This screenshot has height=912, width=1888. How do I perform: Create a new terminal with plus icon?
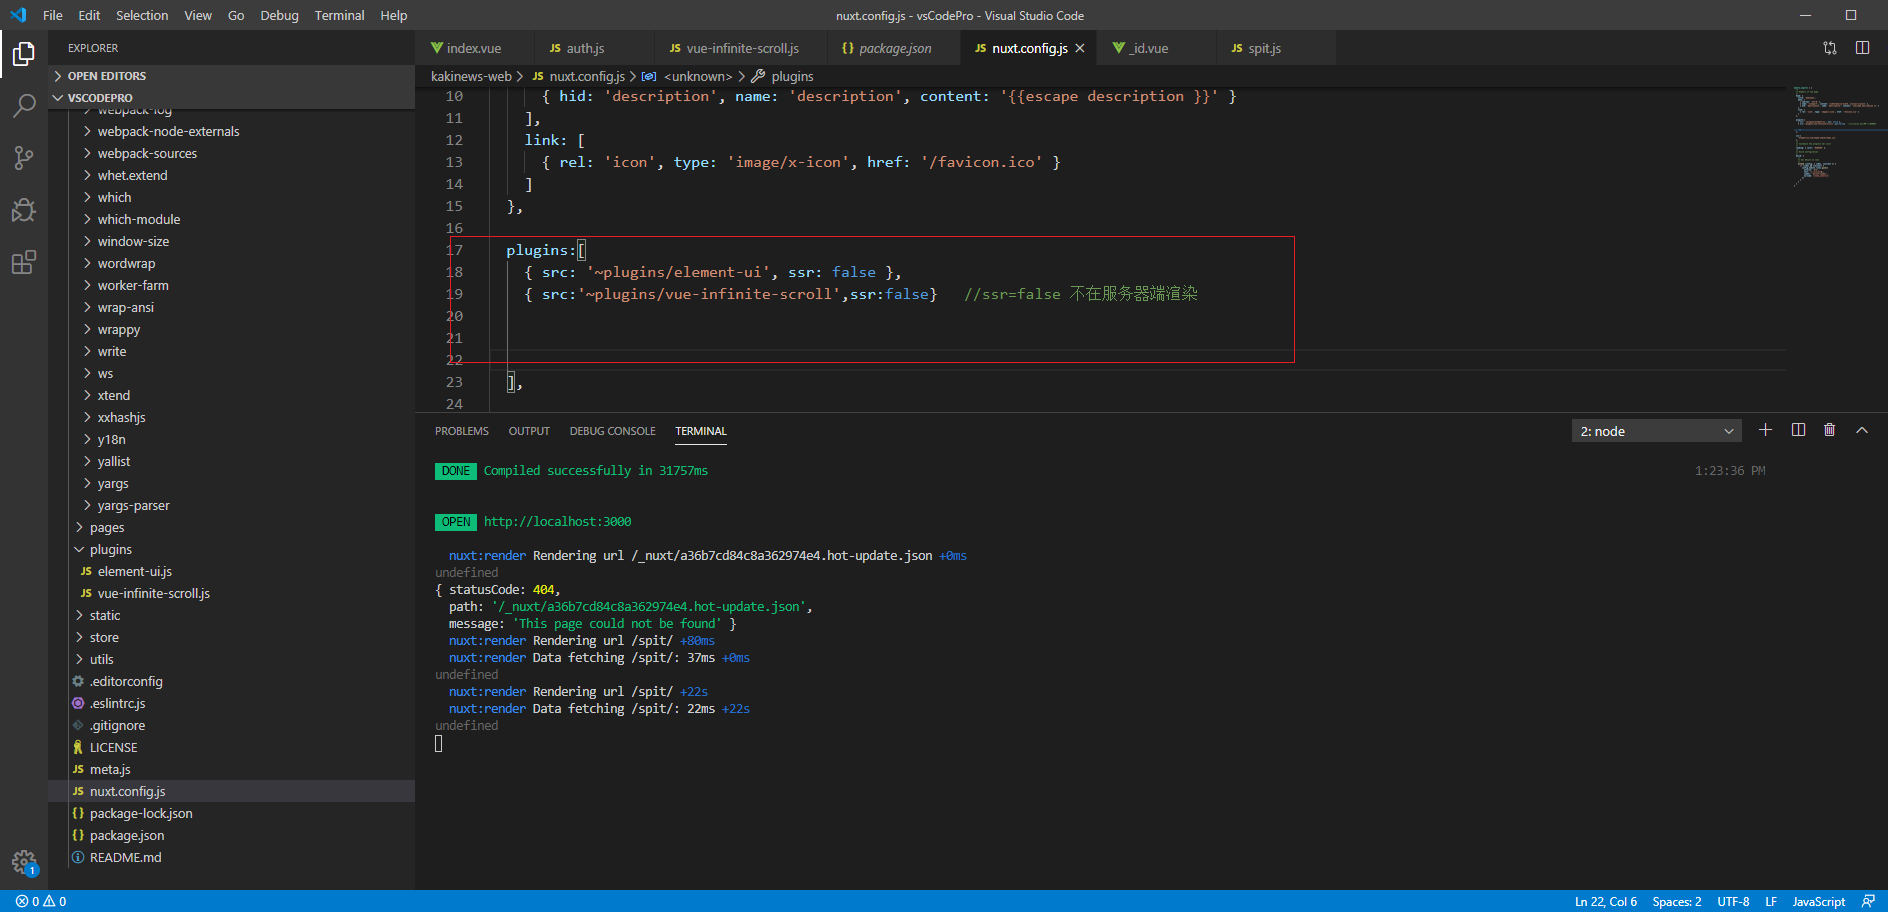(1765, 430)
